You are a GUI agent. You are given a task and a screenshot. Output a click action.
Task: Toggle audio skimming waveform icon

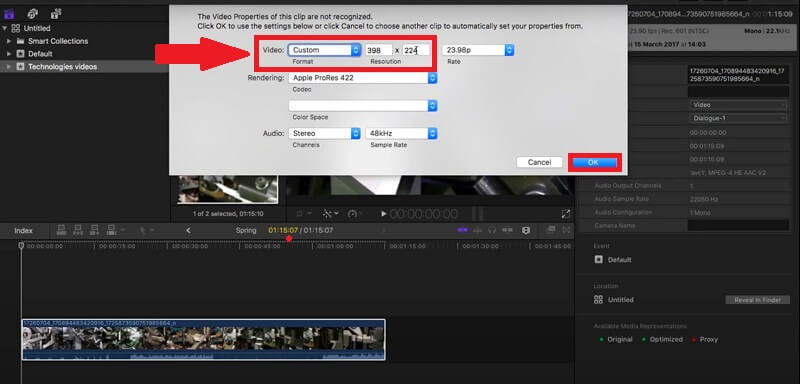(x=478, y=231)
